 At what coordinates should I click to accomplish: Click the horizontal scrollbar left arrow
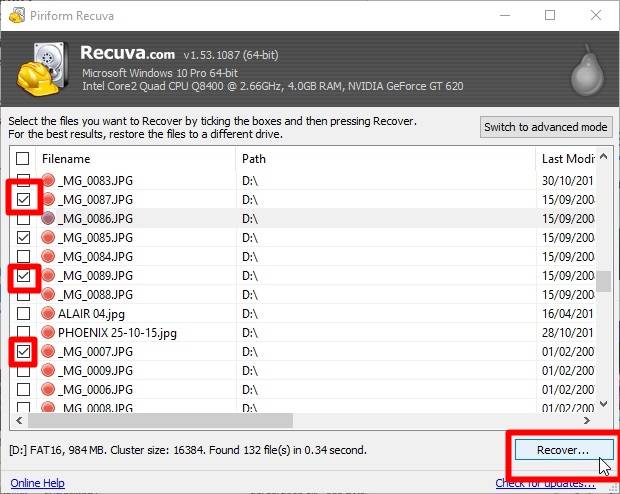point(19,420)
